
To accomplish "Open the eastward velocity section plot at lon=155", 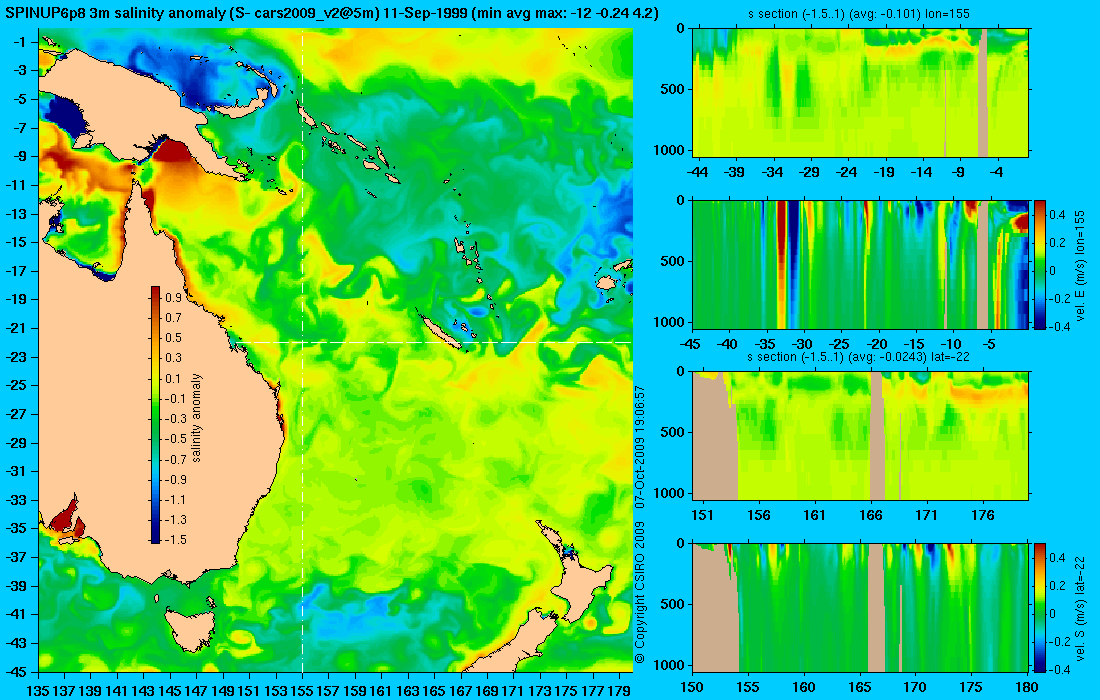I will 860,264.
